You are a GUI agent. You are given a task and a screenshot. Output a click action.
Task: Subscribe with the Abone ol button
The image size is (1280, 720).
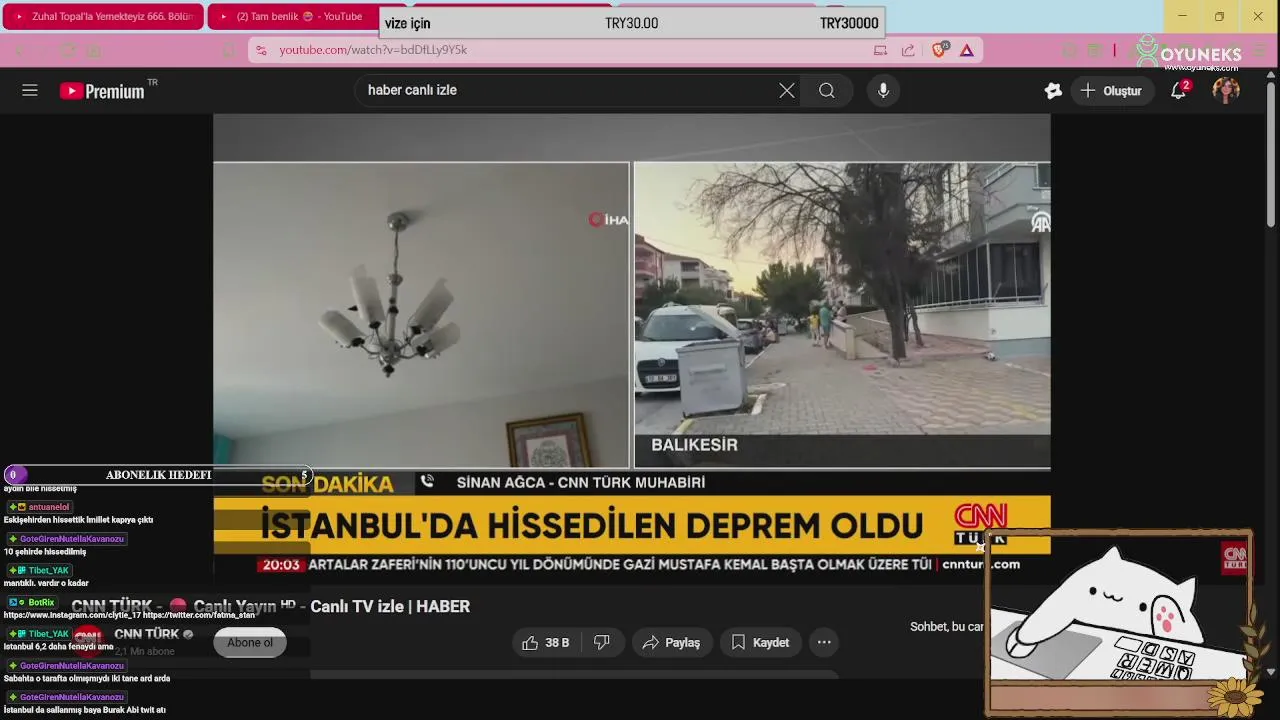tap(250, 643)
